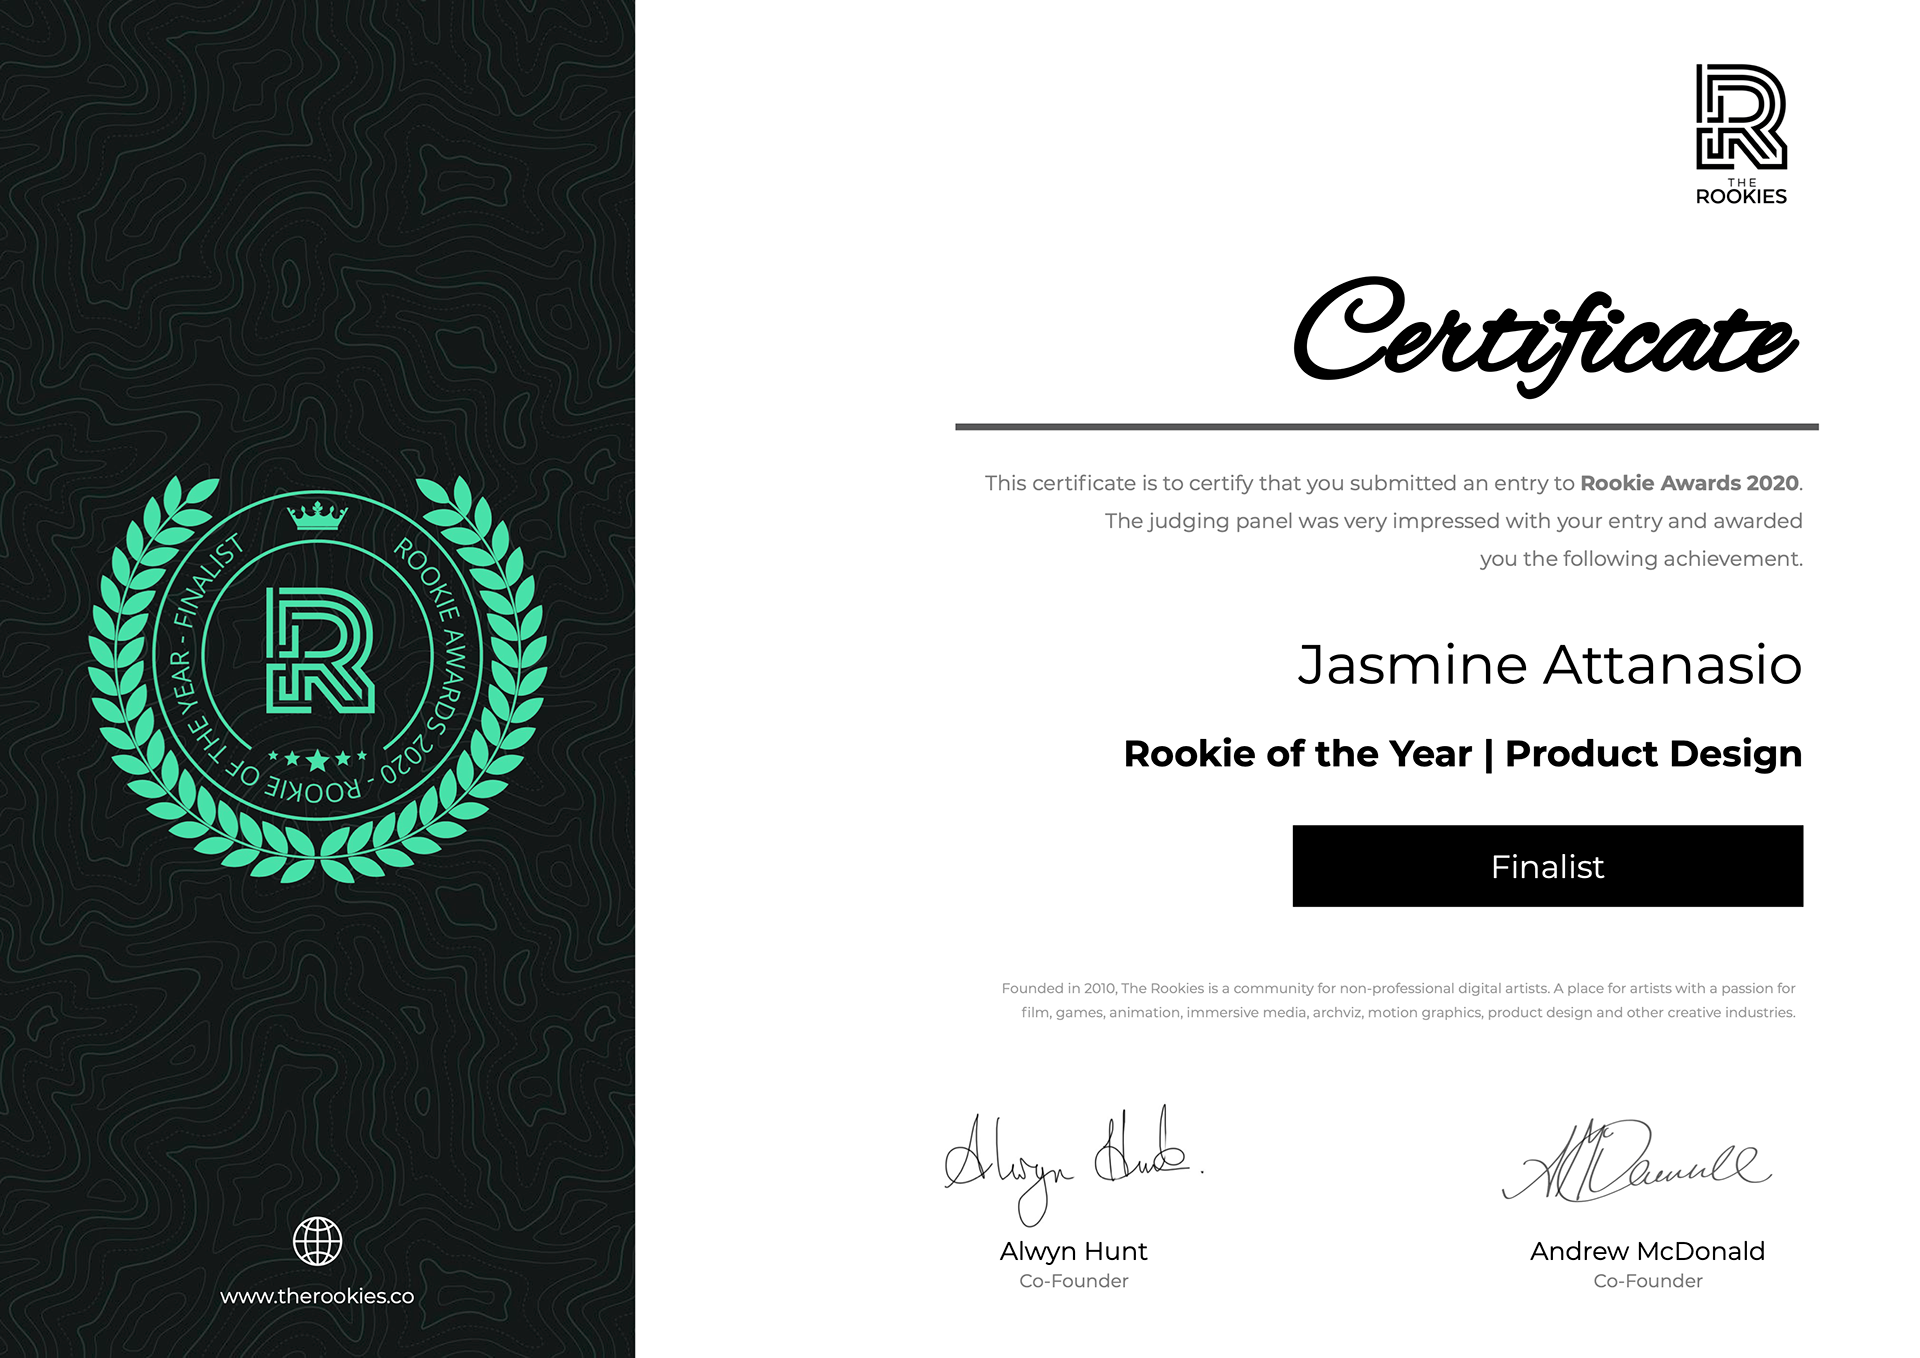Click 'Co-Founder' under Alwyn Hunt
Image resolution: width=1920 pixels, height=1358 pixels.
1073,1281
